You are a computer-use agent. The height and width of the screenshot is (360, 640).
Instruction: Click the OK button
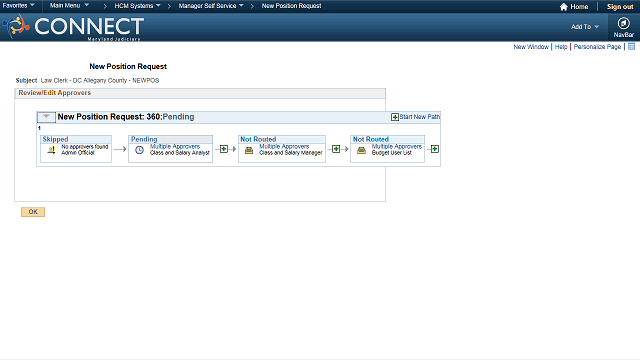[x=33, y=212]
